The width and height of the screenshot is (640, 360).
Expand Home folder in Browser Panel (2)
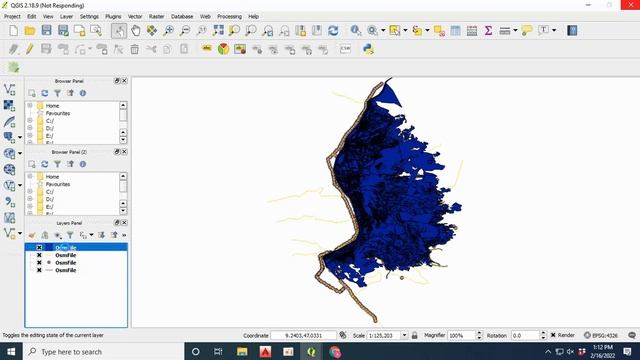[x=30, y=176]
